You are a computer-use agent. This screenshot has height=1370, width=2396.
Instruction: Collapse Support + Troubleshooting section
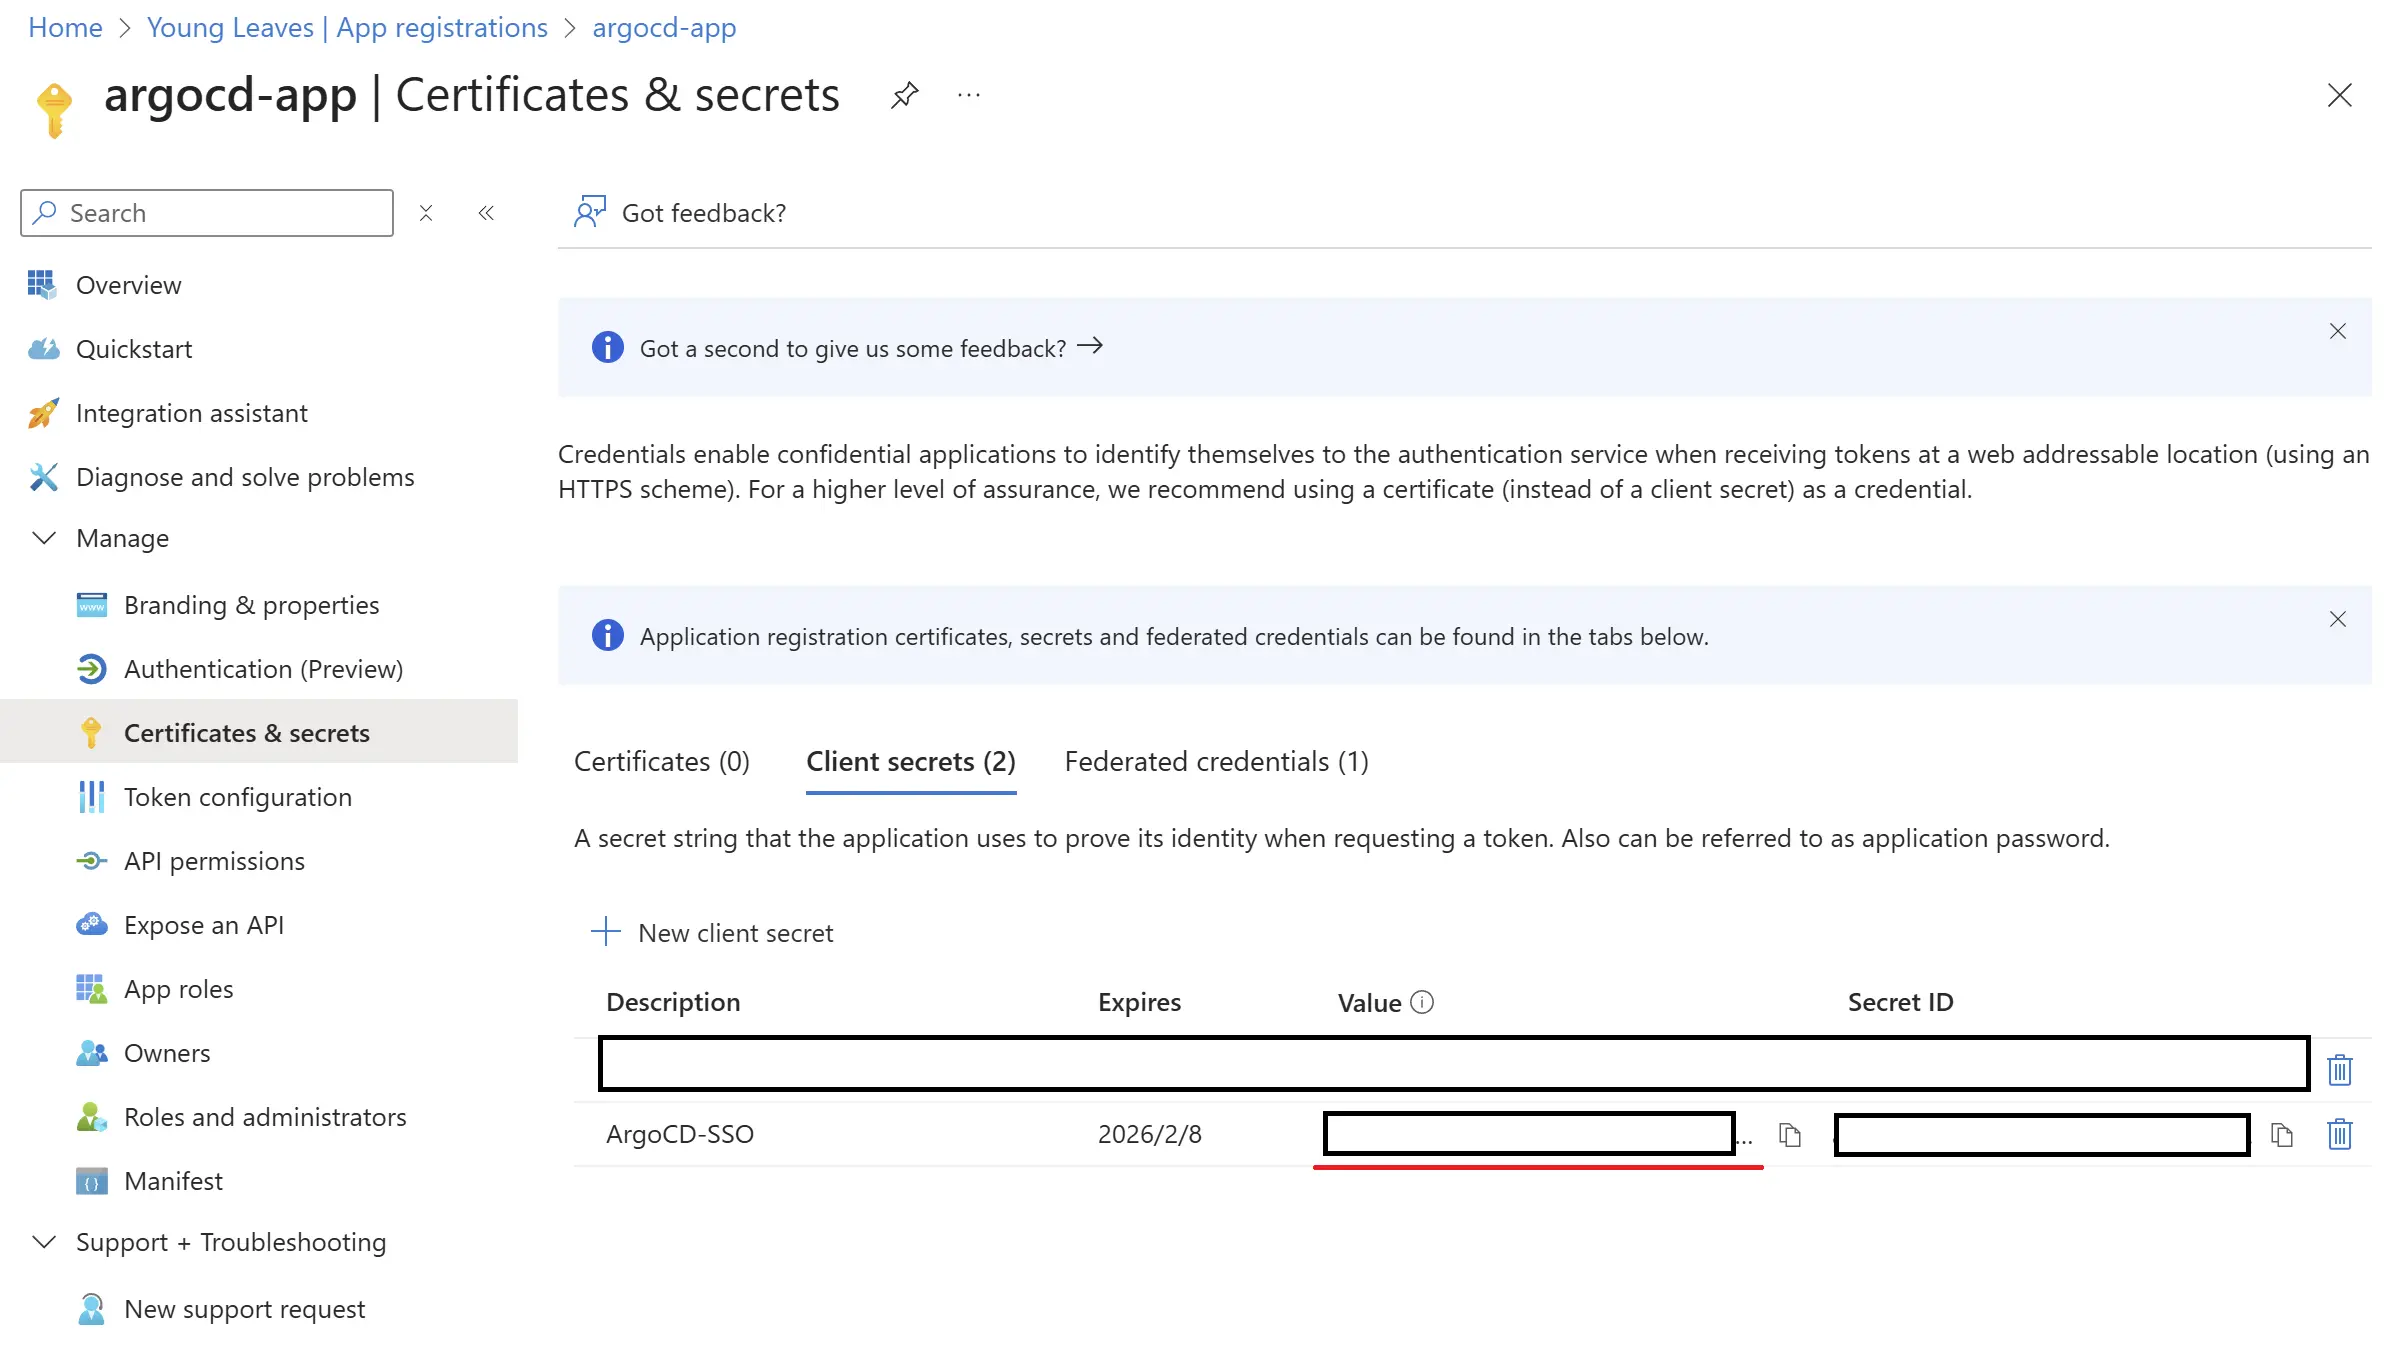pyautogui.click(x=44, y=1242)
